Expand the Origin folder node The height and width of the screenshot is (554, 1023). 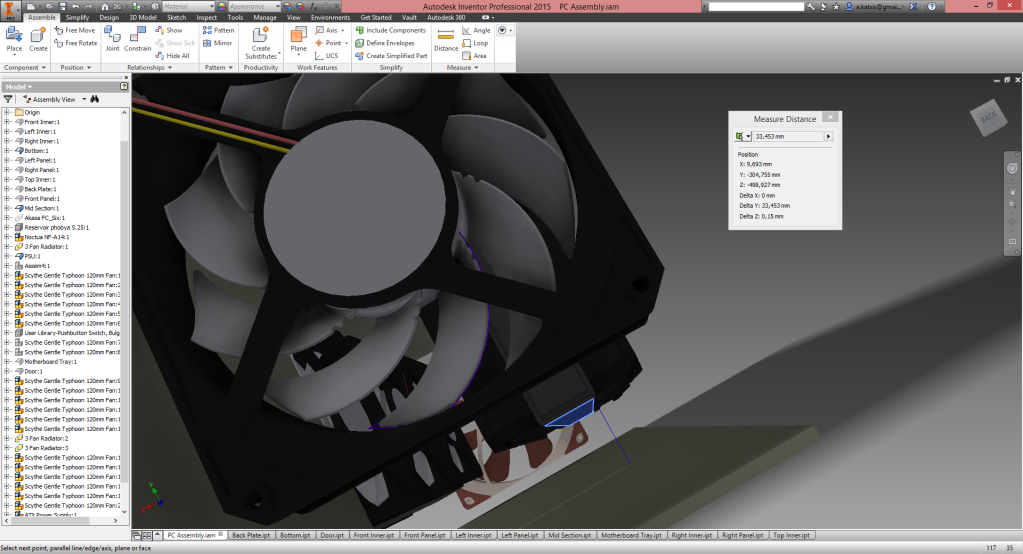pos(7,112)
